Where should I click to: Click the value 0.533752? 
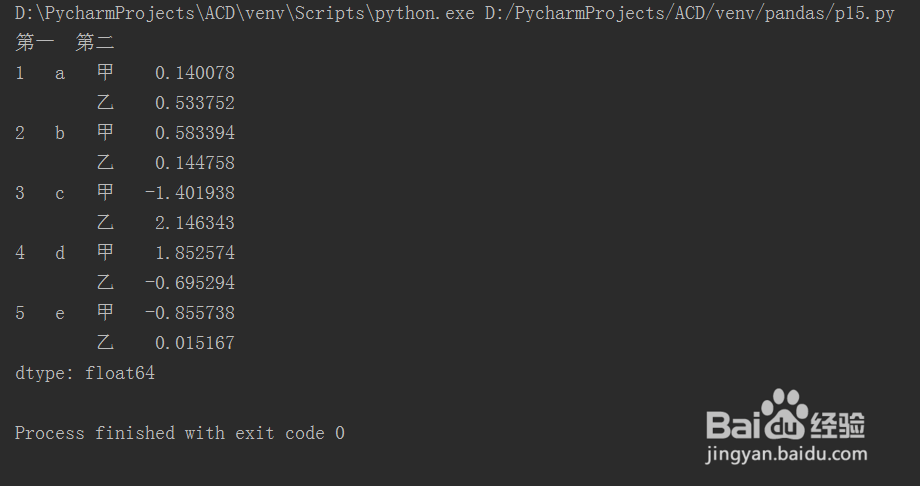point(195,103)
